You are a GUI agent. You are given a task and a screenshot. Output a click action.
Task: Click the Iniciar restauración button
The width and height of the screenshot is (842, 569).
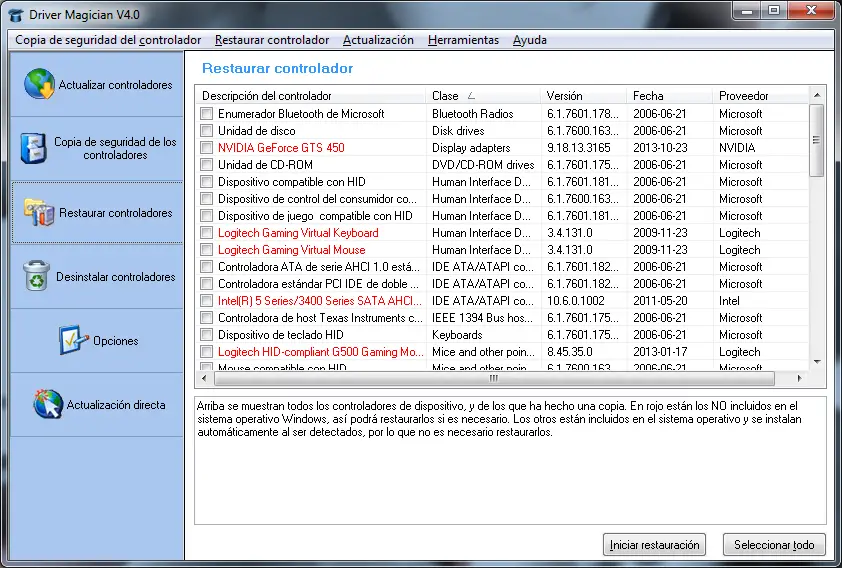tap(654, 545)
